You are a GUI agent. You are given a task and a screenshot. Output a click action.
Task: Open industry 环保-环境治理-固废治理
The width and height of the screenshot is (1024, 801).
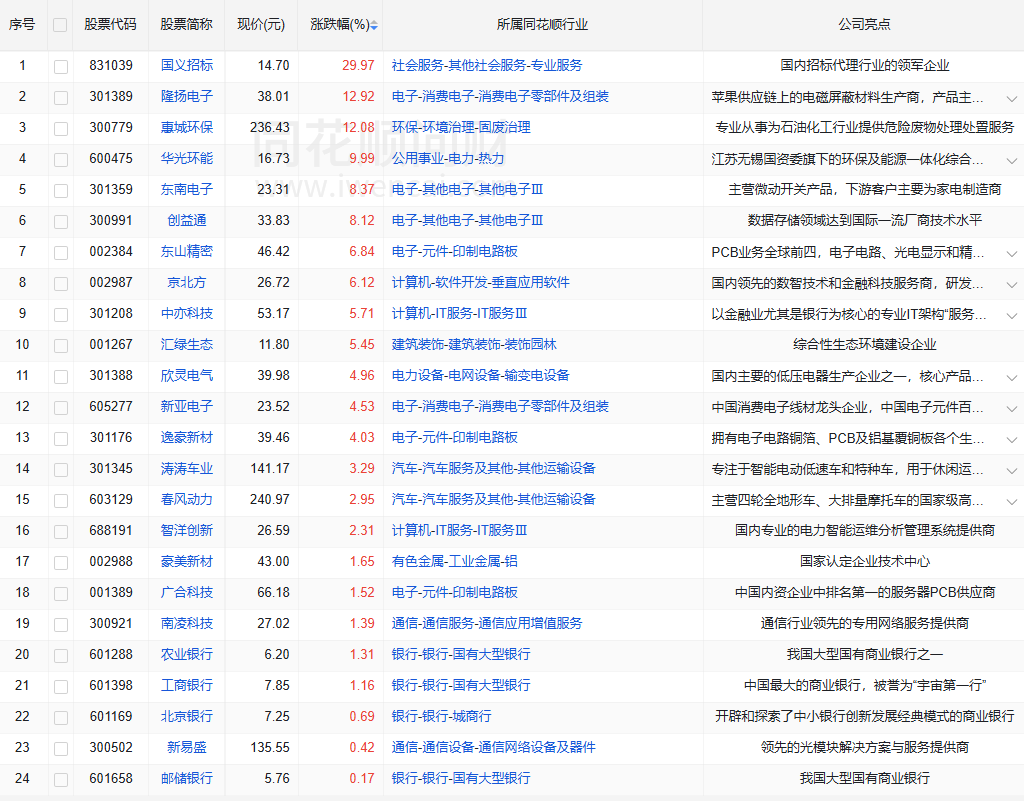pos(461,127)
